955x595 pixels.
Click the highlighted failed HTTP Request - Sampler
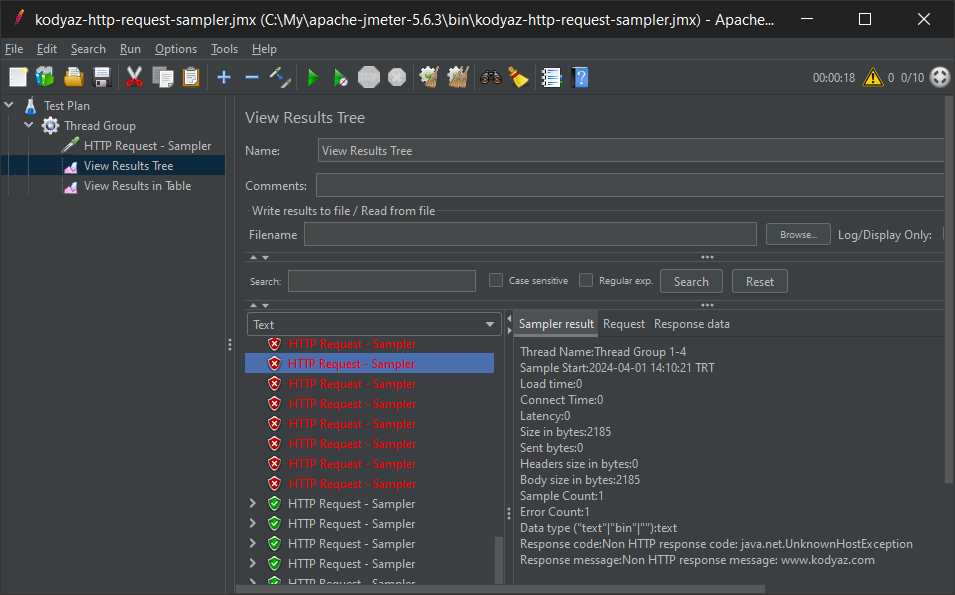(369, 364)
